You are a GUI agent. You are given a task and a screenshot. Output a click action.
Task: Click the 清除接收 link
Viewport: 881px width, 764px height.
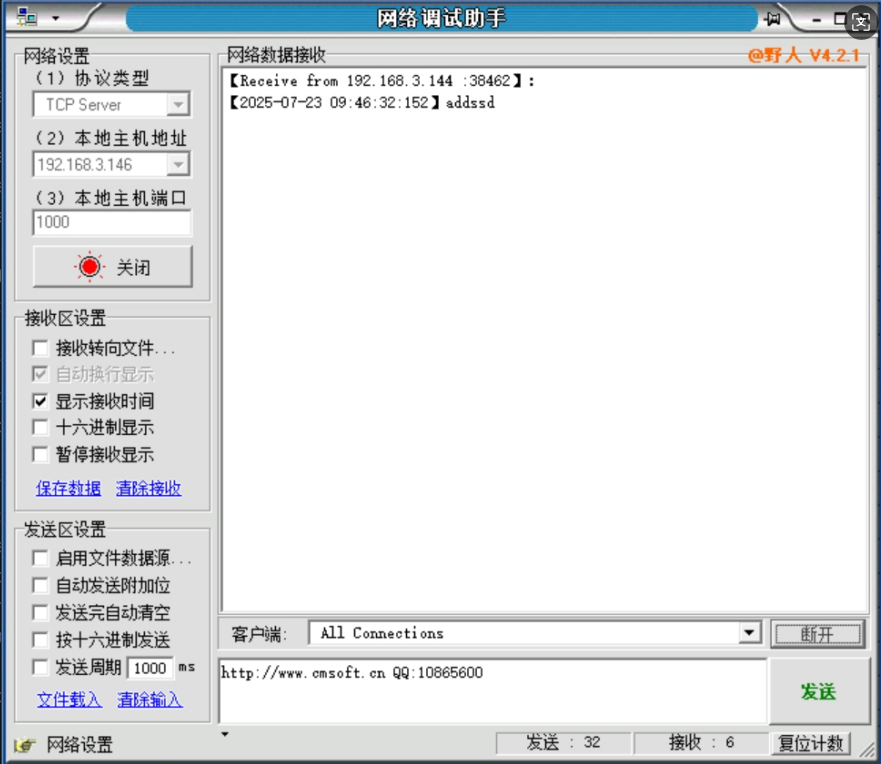click(149, 488)
